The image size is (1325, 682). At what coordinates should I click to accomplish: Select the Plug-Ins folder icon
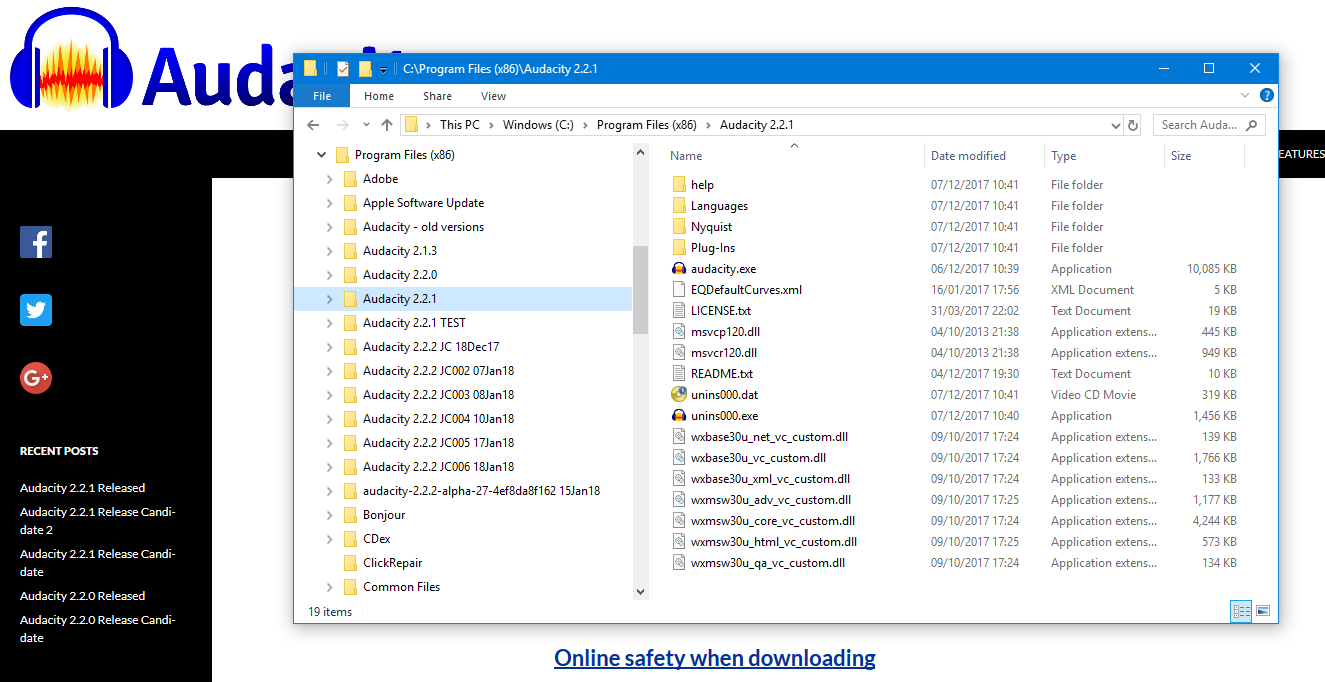click(679, 248)
